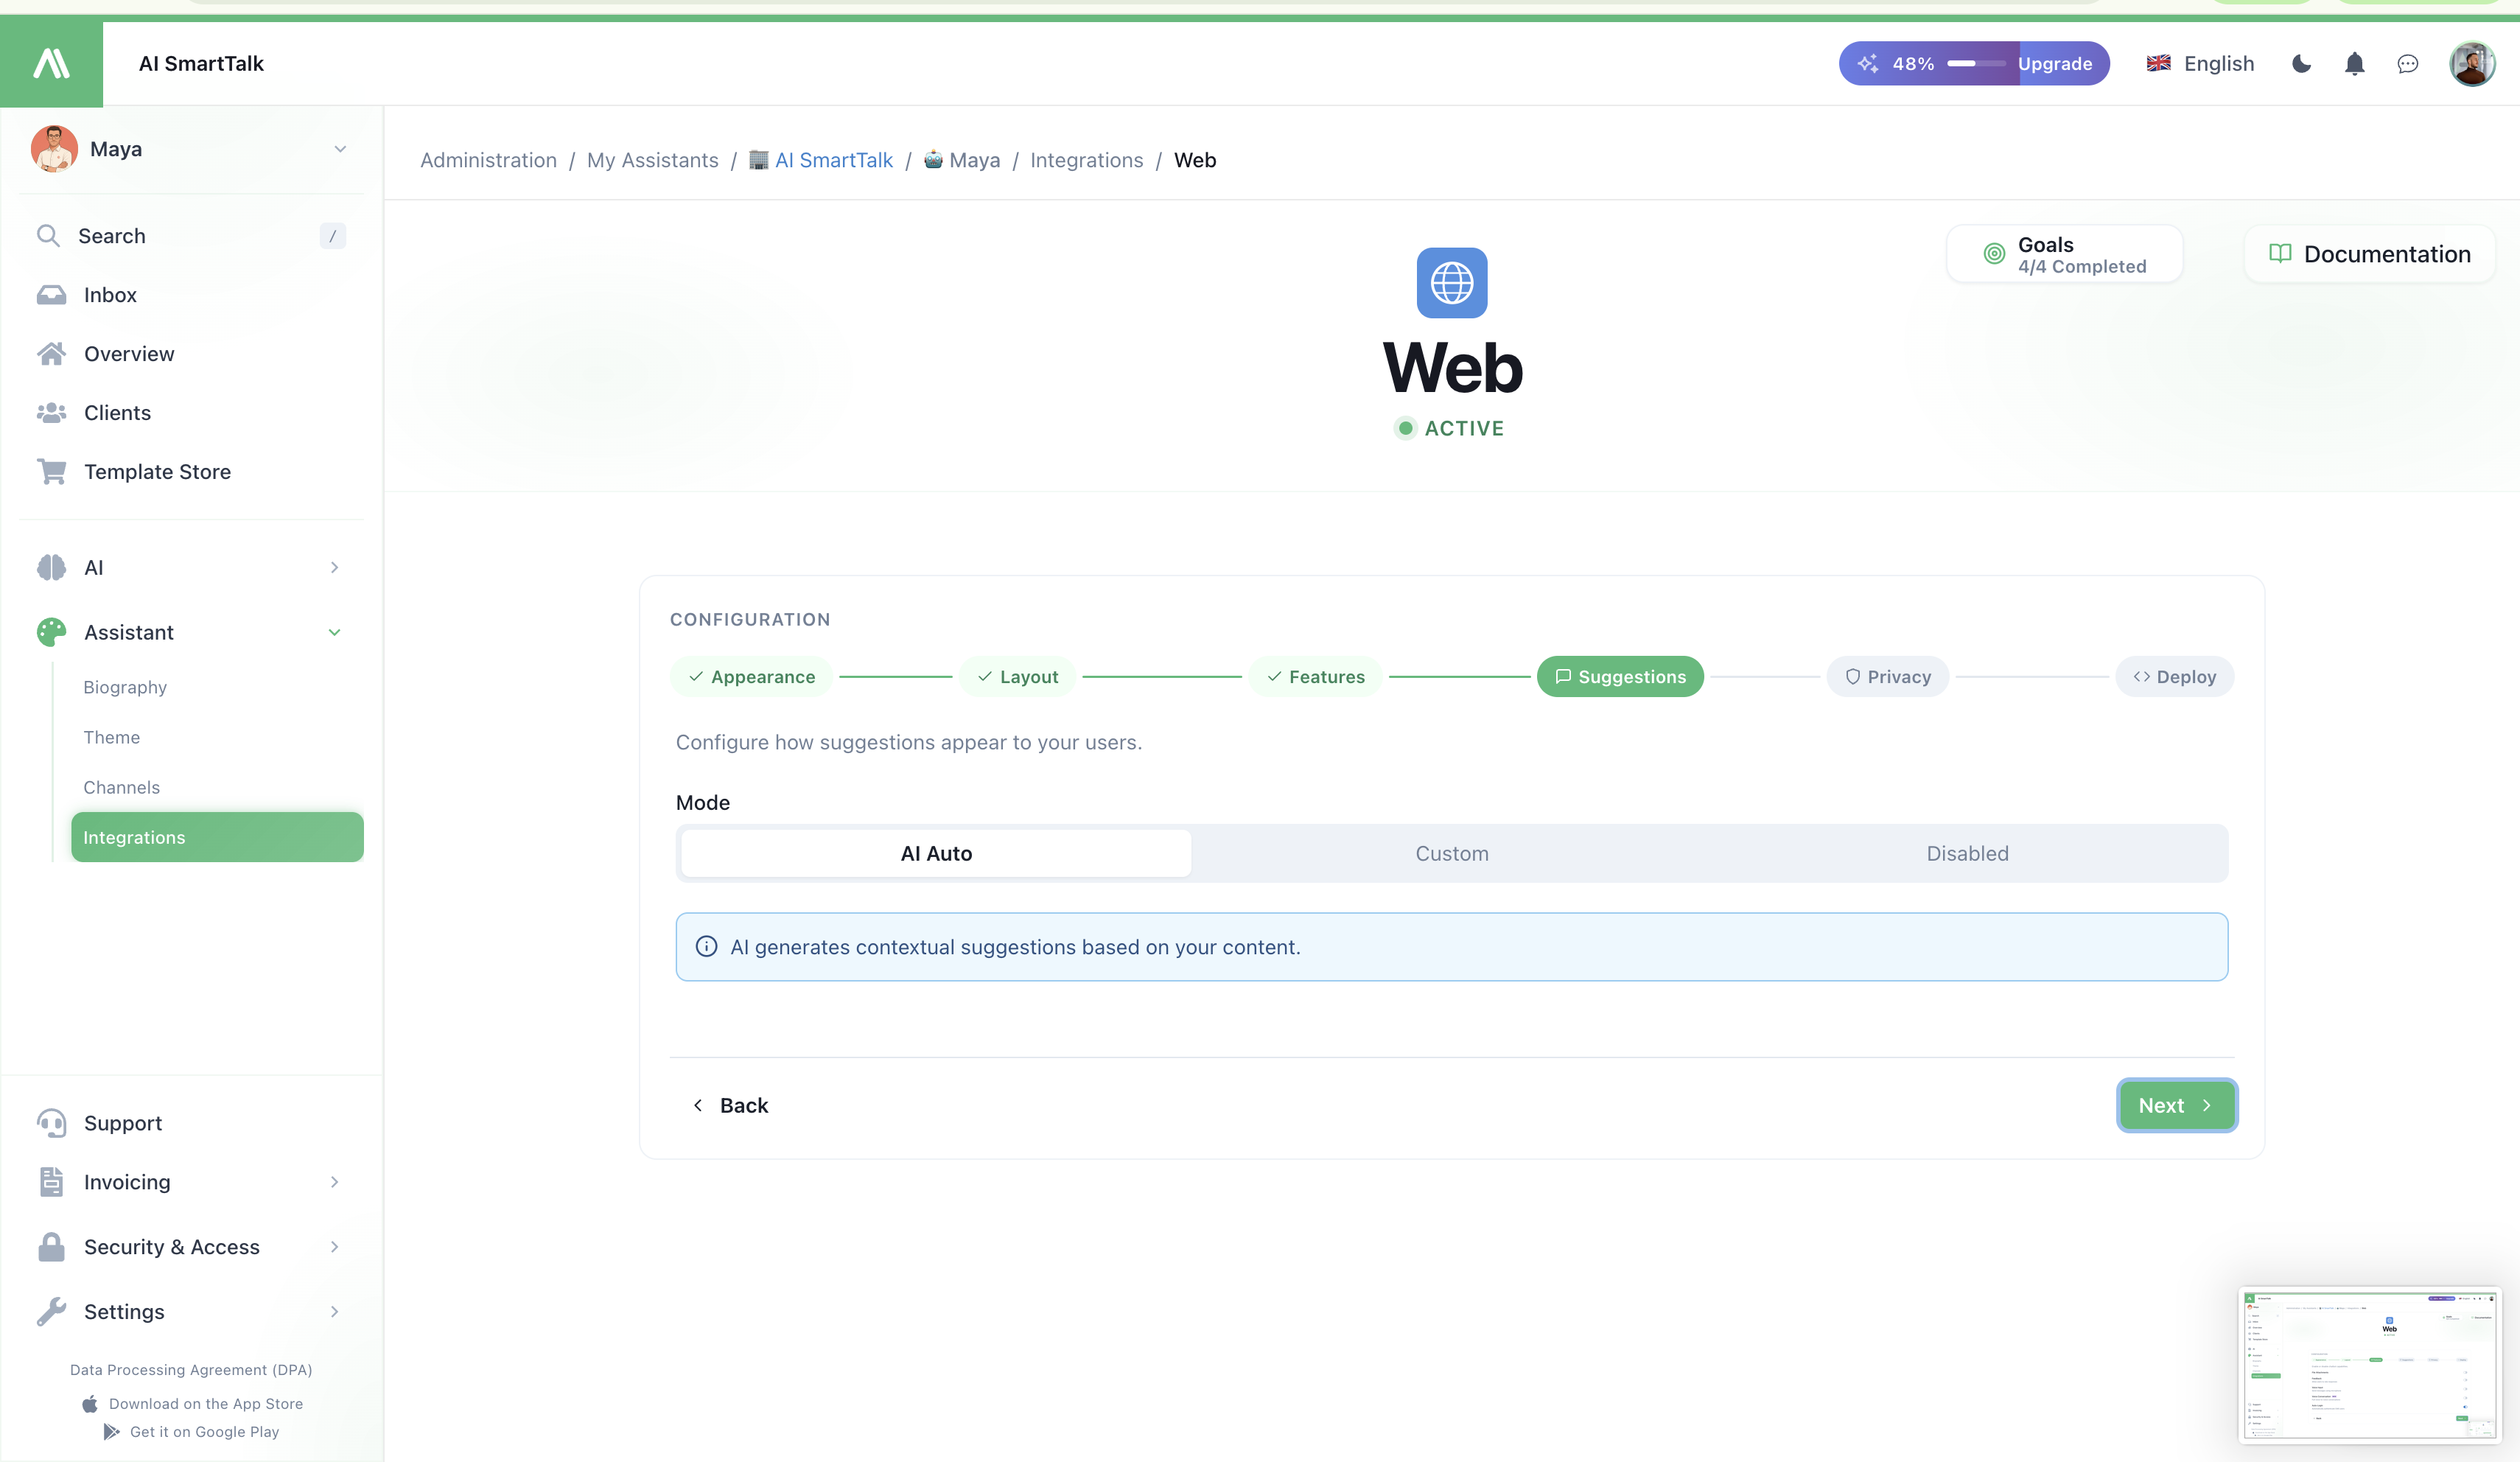The height and width of the screenshot is (1462, 2520).
Task: Toggle dark mode moon icon
Action: tap(2301, 64)
